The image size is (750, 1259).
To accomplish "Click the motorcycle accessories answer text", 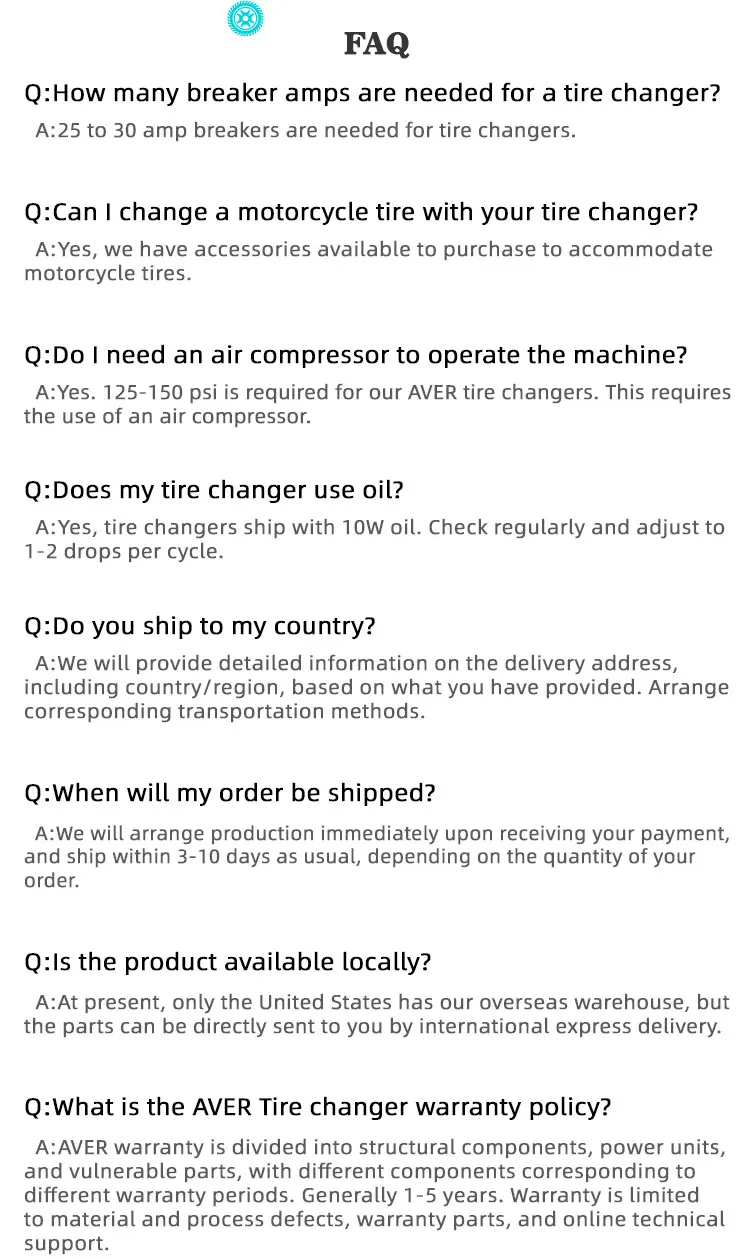I will tap(368, 261).
